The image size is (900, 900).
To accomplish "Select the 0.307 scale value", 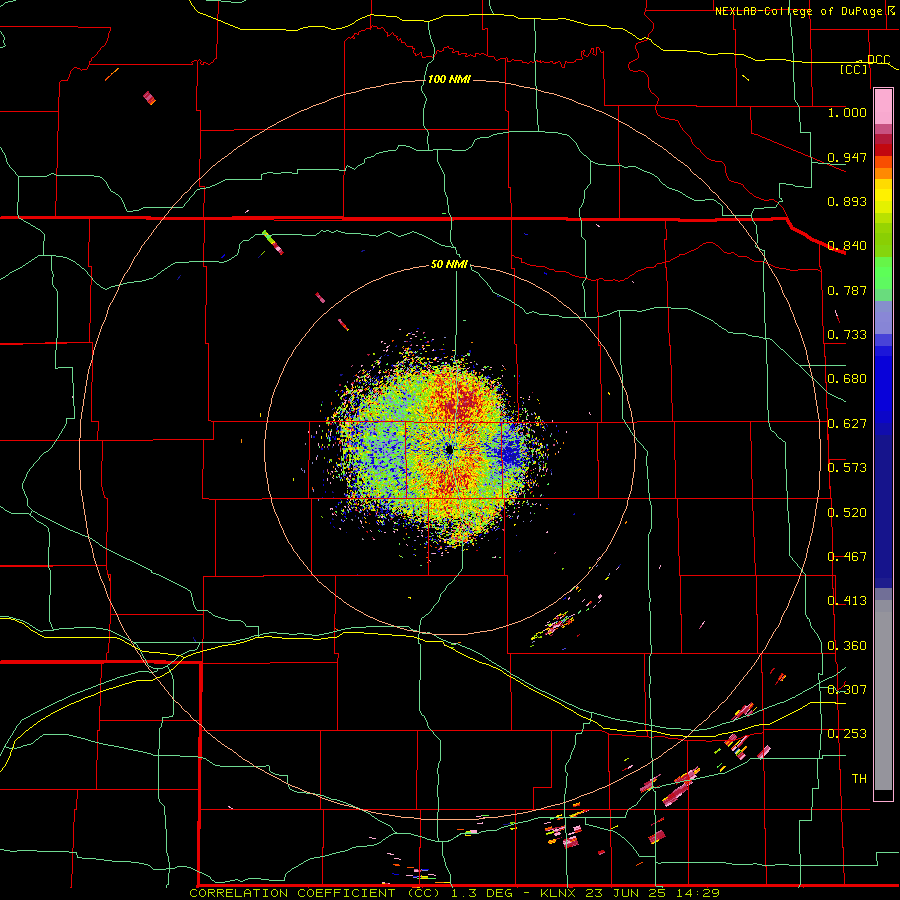I will click(x=847, y=689).
